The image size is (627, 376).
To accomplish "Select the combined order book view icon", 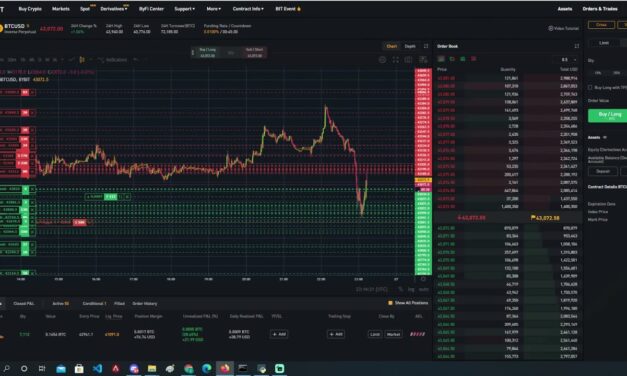I will 441,59.
